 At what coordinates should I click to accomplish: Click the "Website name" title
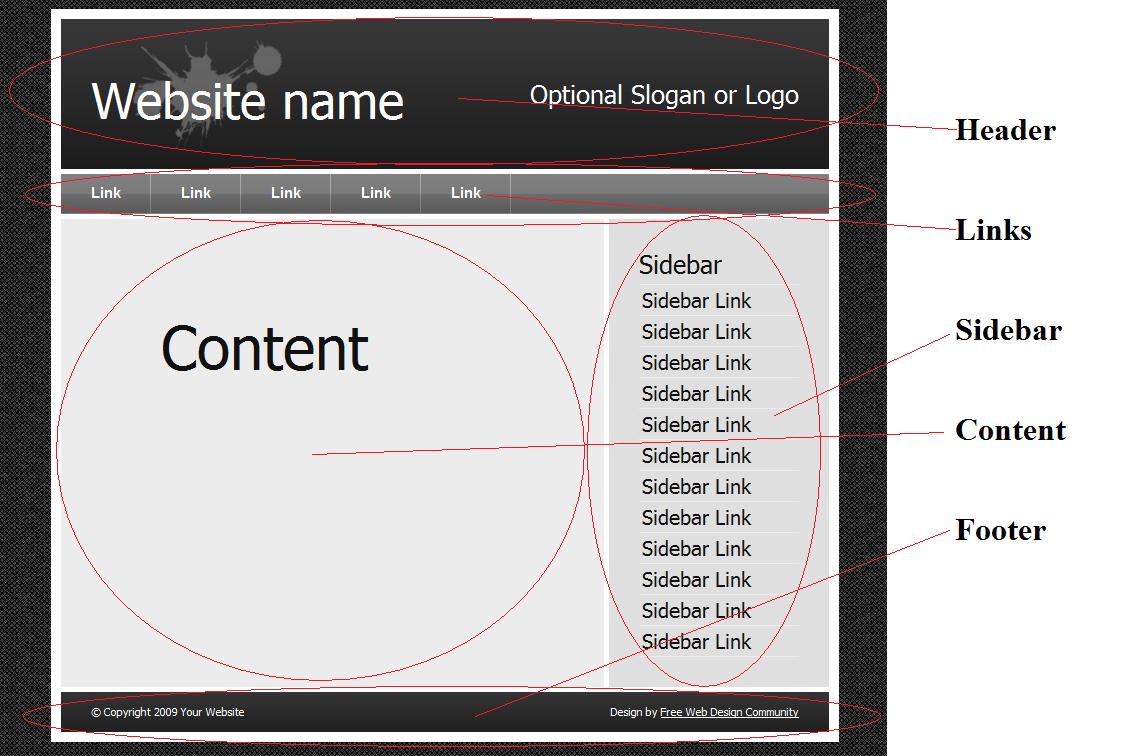(x=247, y=102)
